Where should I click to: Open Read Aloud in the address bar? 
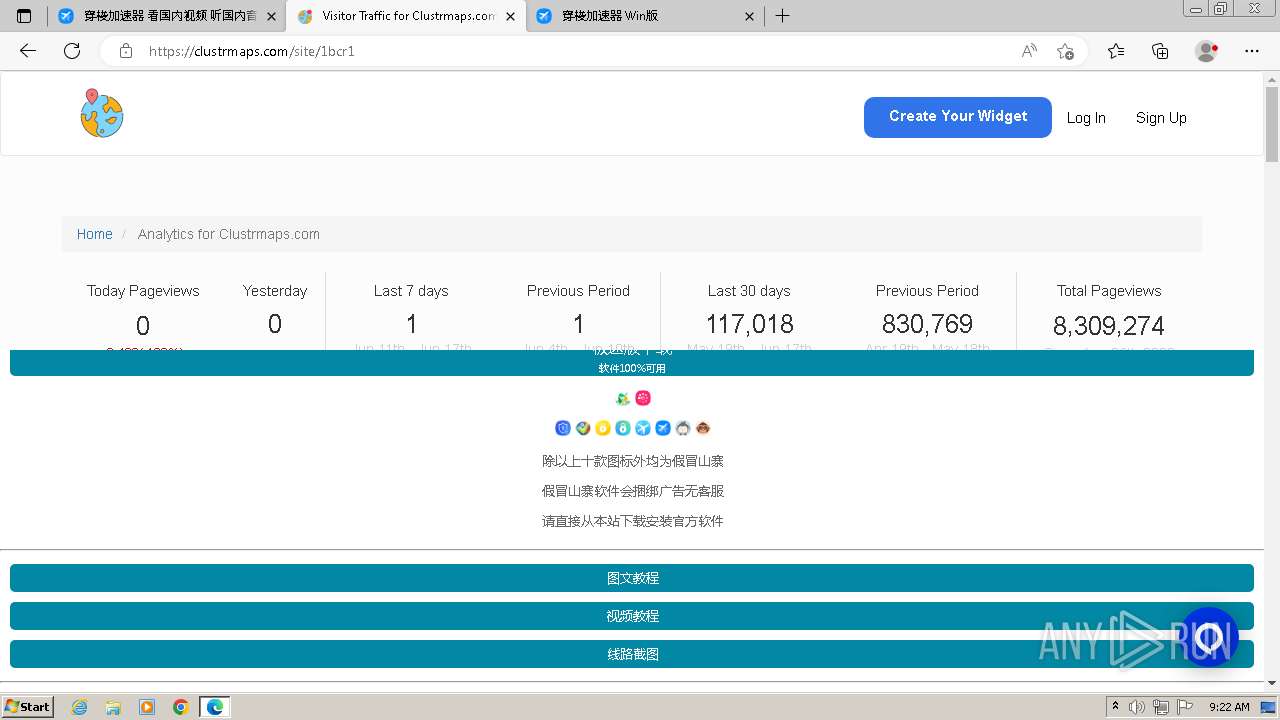pyautogui.click(x=1029, y=51)
